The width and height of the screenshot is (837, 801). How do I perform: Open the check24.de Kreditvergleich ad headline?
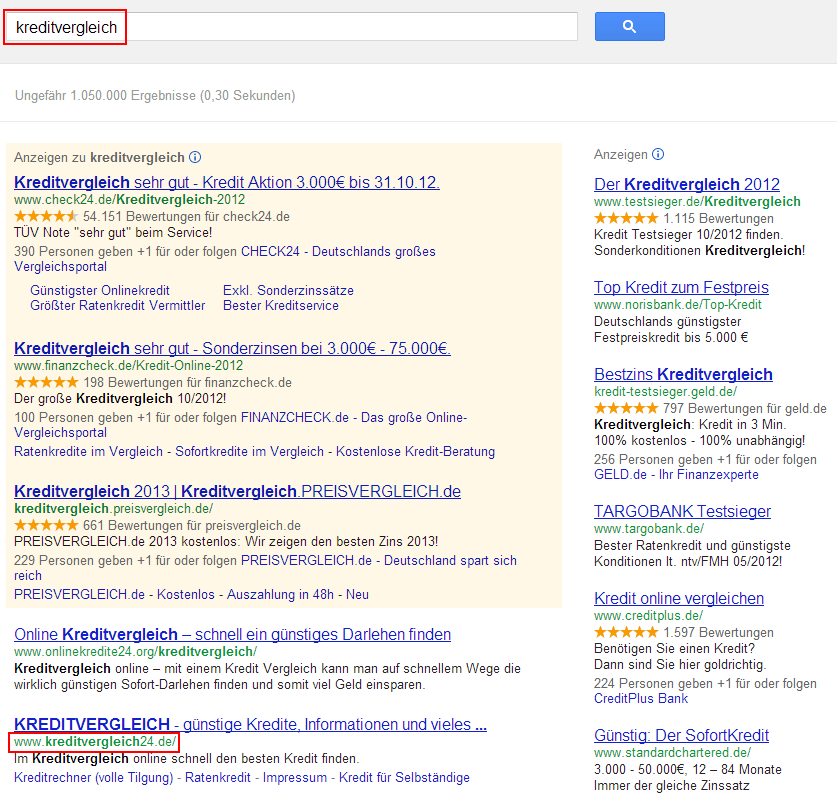(227, 182)
